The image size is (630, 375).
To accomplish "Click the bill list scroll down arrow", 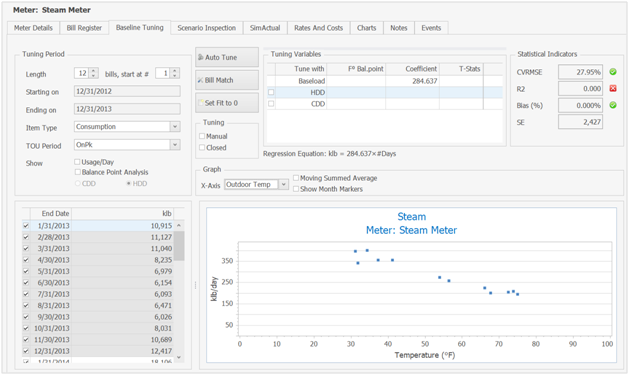I will (x=179, y=357).
